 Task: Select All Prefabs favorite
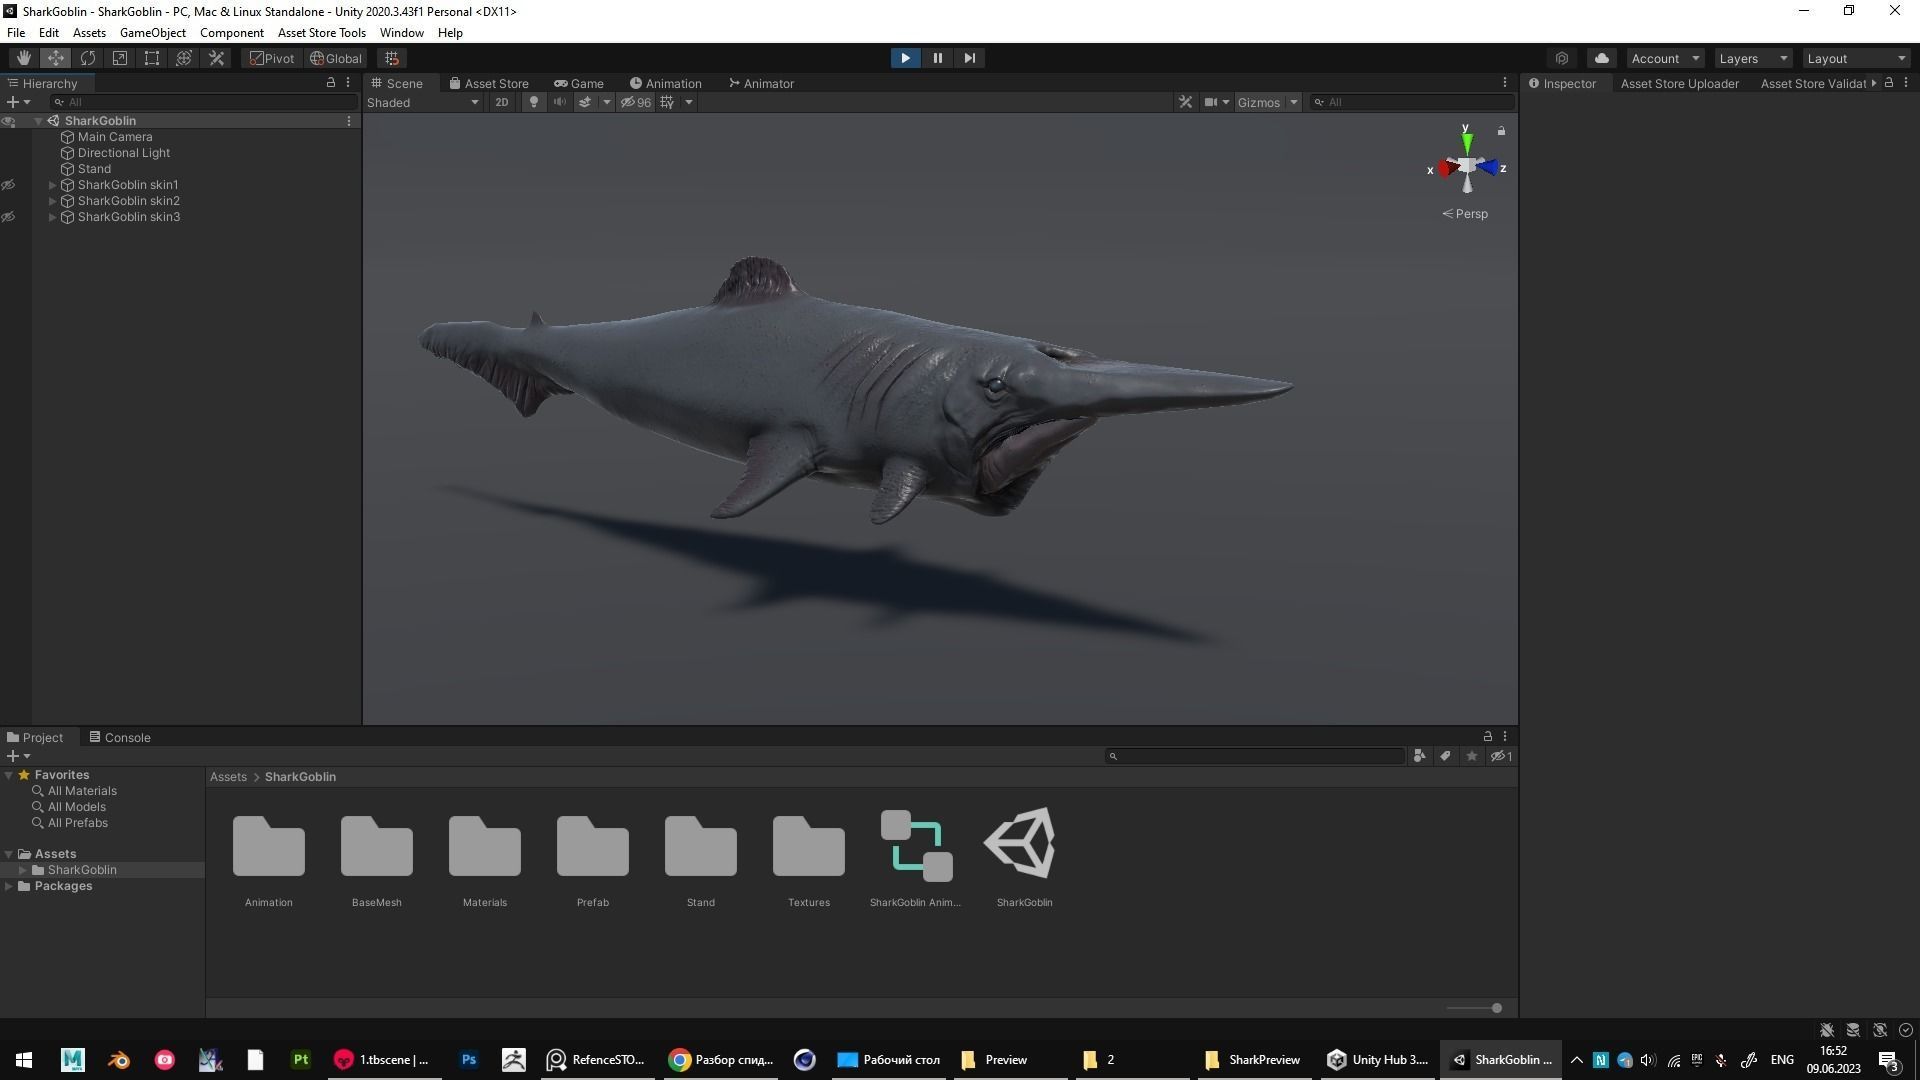point(78,823)
